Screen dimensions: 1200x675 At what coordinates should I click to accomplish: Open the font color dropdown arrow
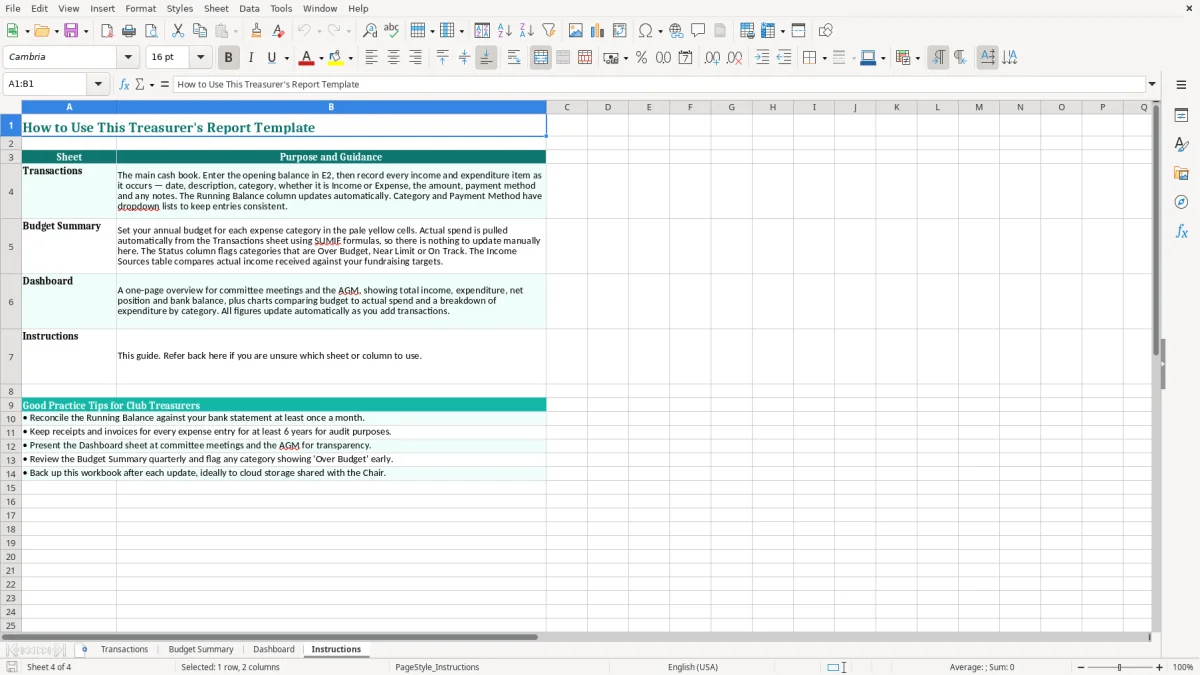click(x=321, y=58)
